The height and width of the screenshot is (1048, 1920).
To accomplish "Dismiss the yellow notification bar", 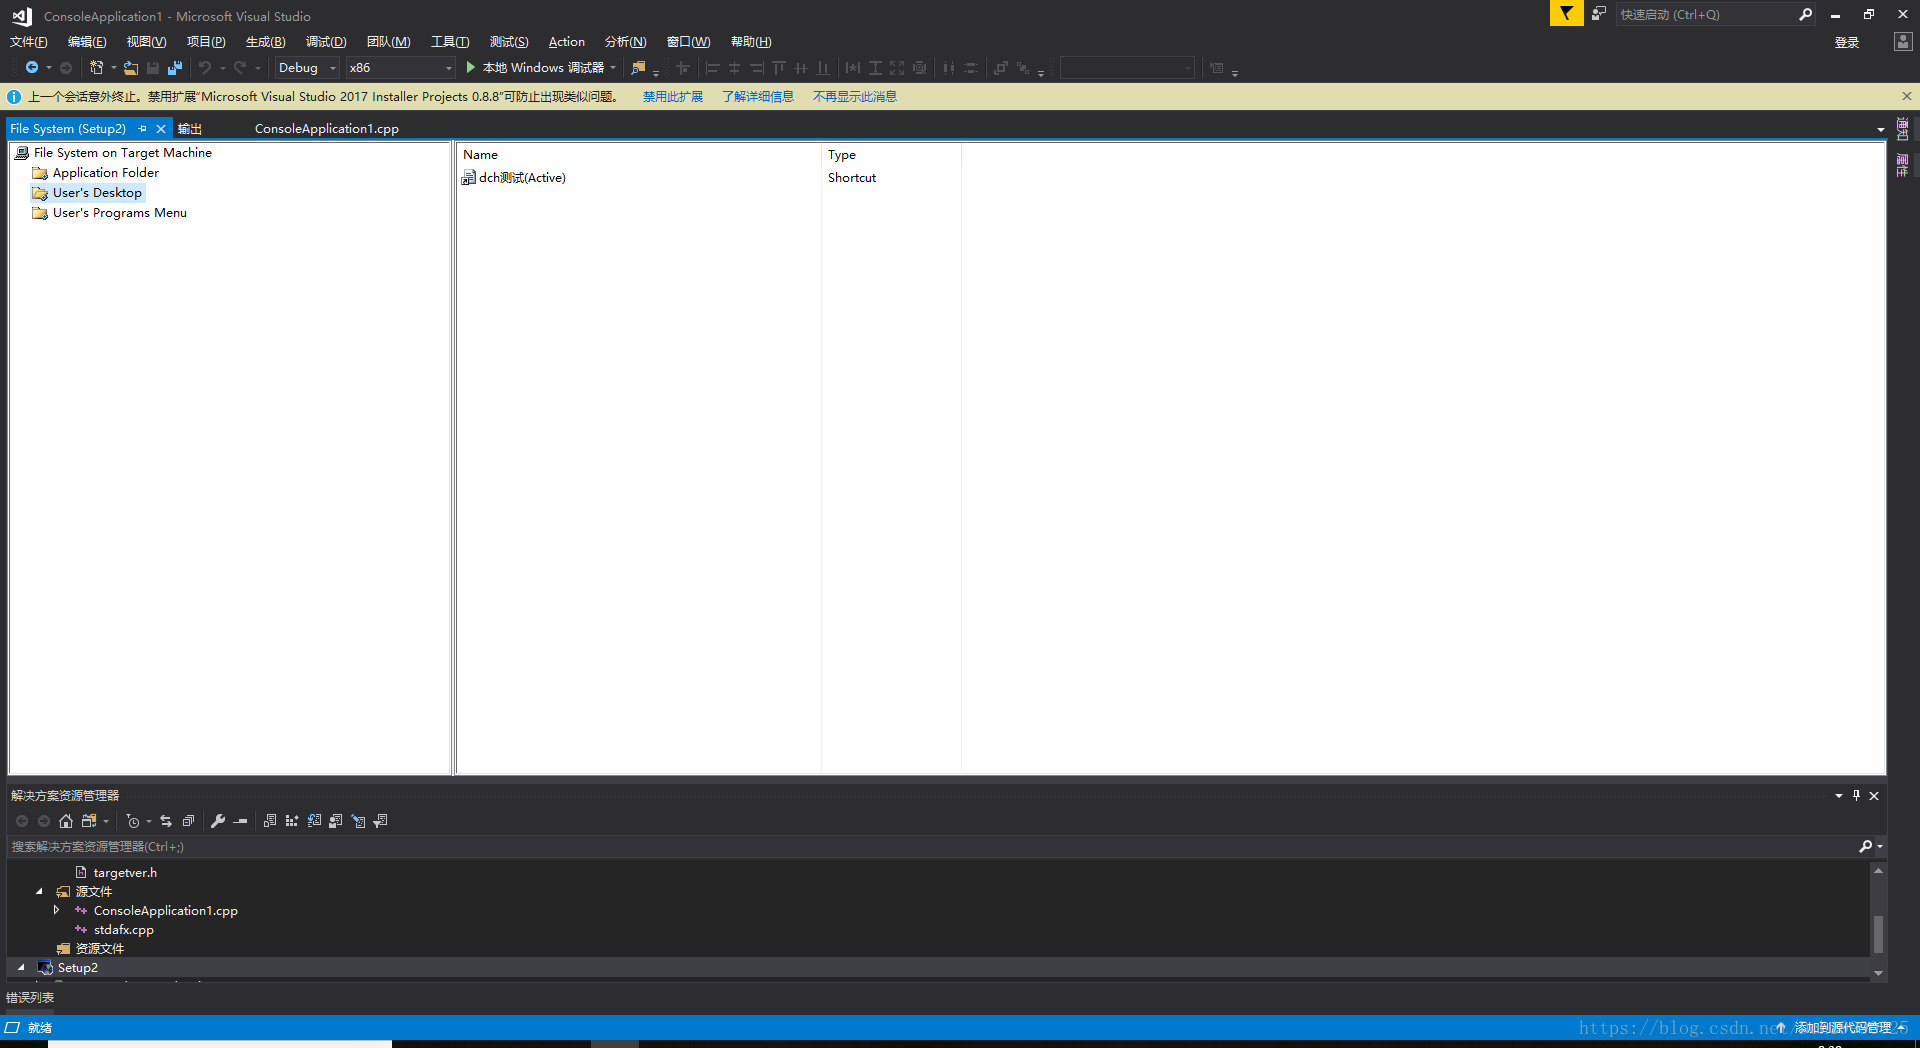I will 1907,97.
